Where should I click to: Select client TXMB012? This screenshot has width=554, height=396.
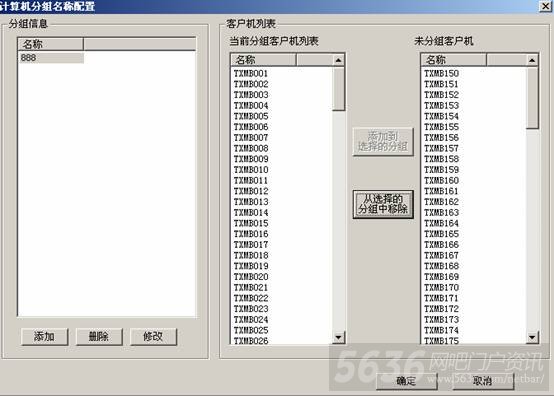[251, 191]
